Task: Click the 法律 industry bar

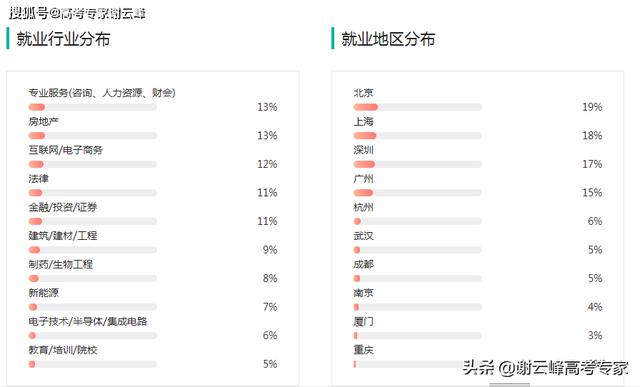Action: tap(93, 193)
